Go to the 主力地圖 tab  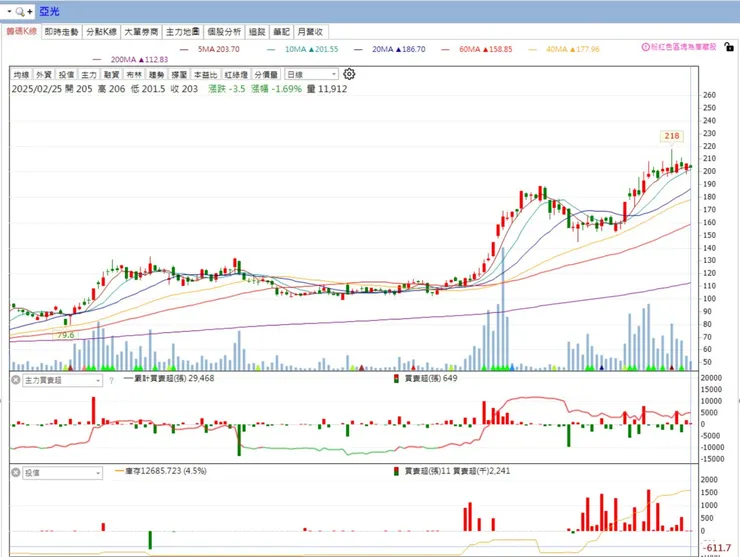coord(183,32)
